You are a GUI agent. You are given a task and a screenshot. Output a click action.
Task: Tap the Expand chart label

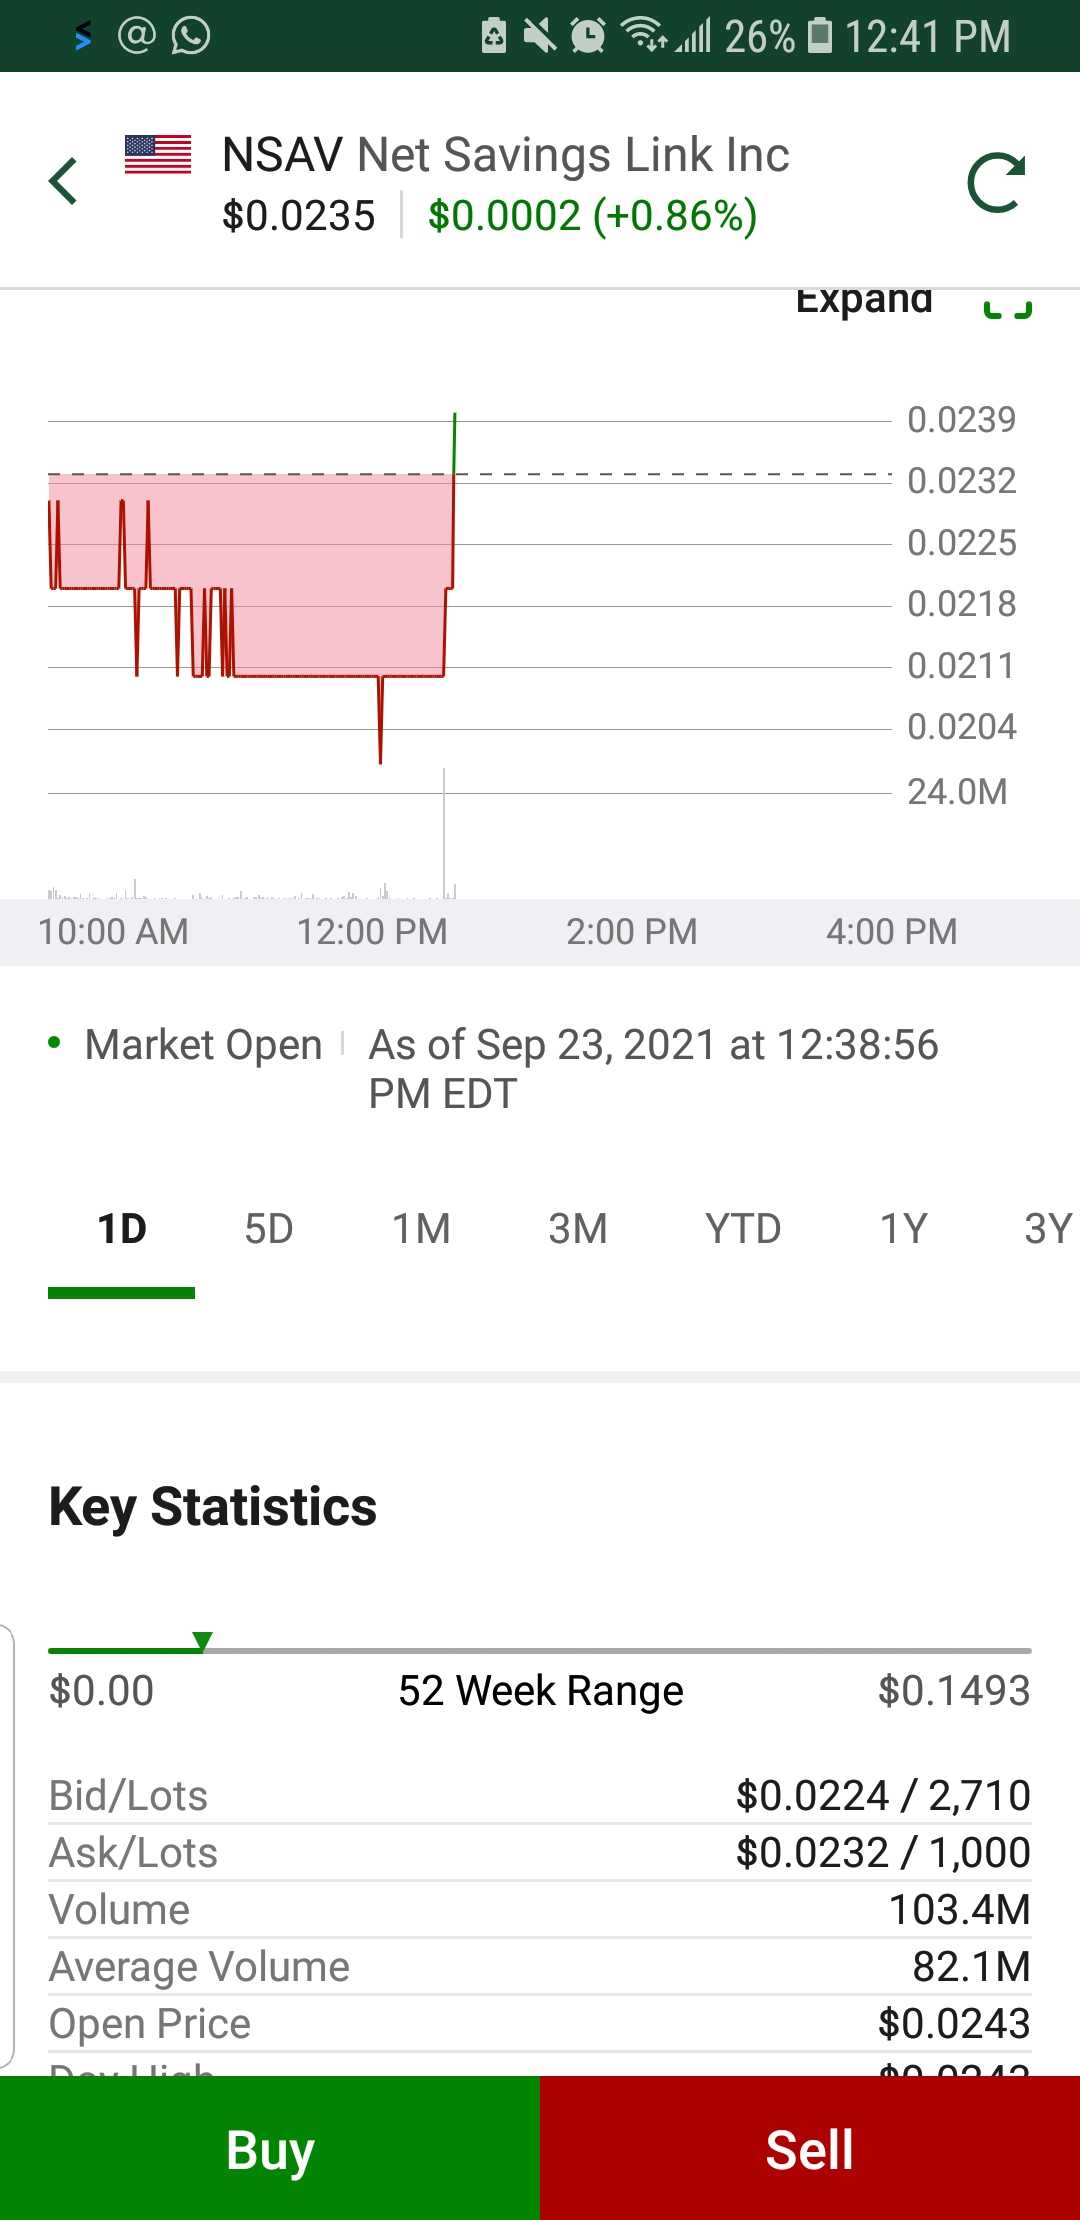pos(864,301)
